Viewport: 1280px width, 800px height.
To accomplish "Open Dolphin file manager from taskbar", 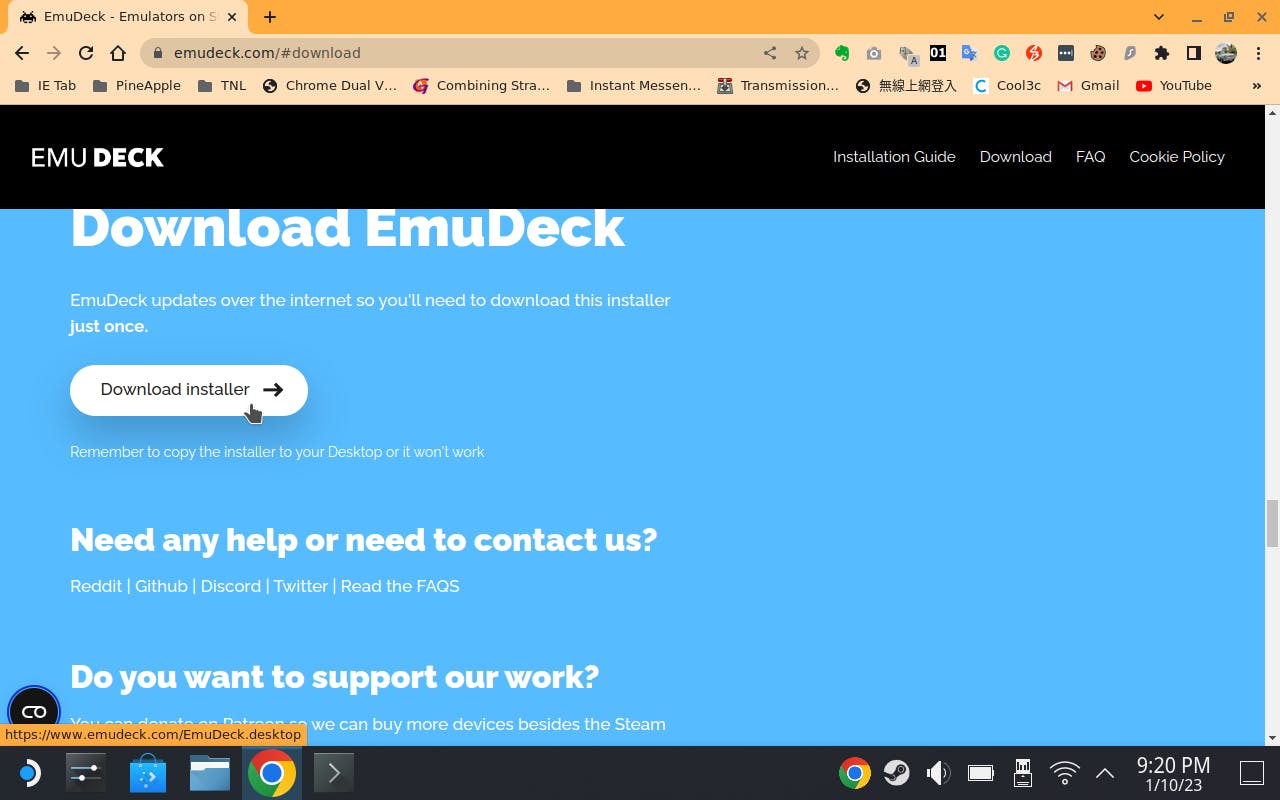I will [x=210, y=773].
